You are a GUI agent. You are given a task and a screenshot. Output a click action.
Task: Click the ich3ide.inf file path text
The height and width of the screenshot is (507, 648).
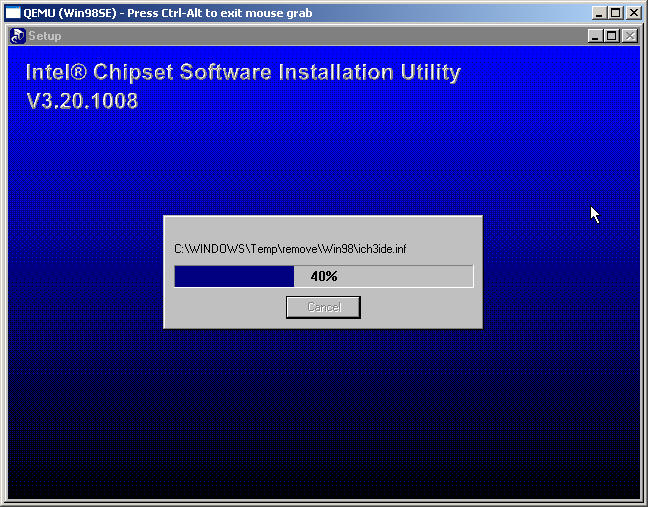(x=289, y=248)
